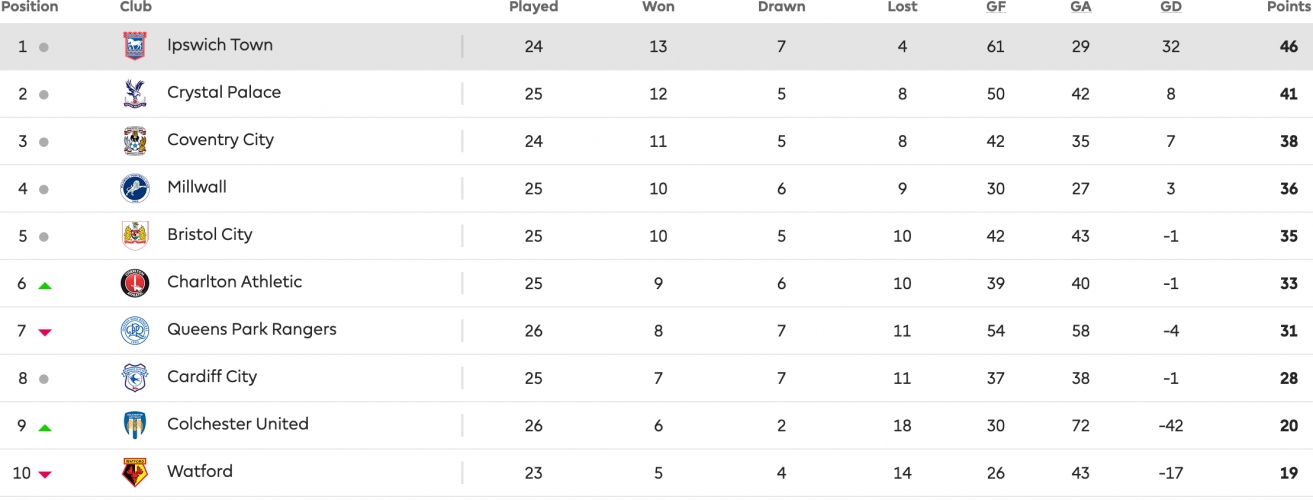Click the red down arrow beside Watford

click(44, 474)
